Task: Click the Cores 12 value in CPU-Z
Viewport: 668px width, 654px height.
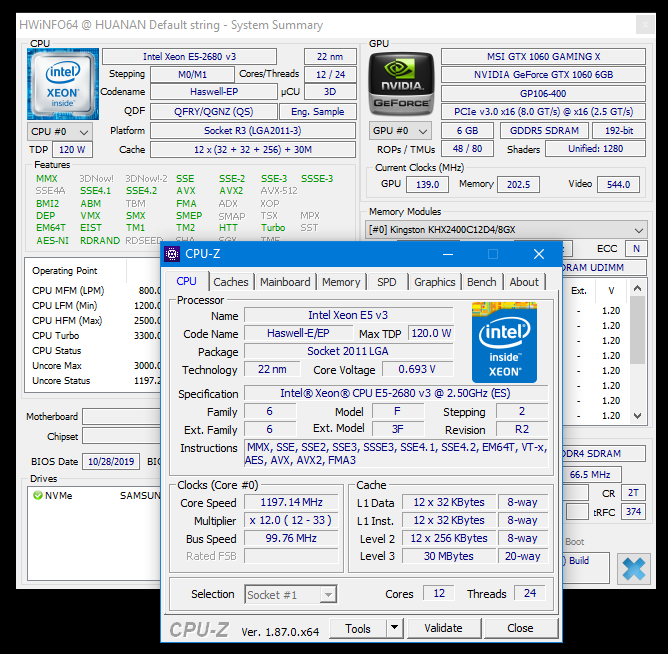Action: pyautogui.click(x=439, y=593)
